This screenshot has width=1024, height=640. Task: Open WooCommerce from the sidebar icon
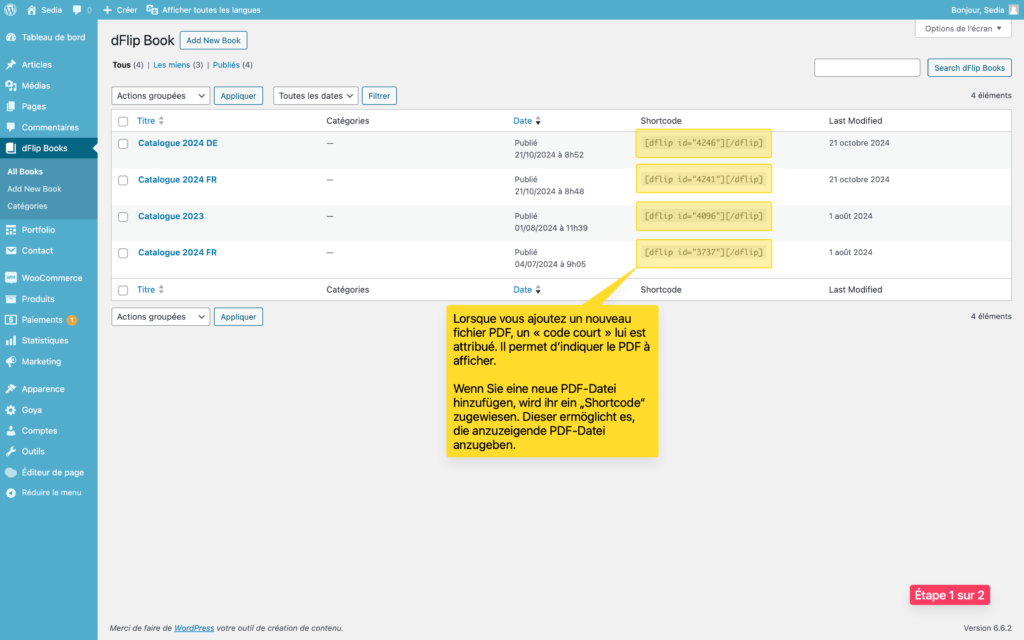11,278
